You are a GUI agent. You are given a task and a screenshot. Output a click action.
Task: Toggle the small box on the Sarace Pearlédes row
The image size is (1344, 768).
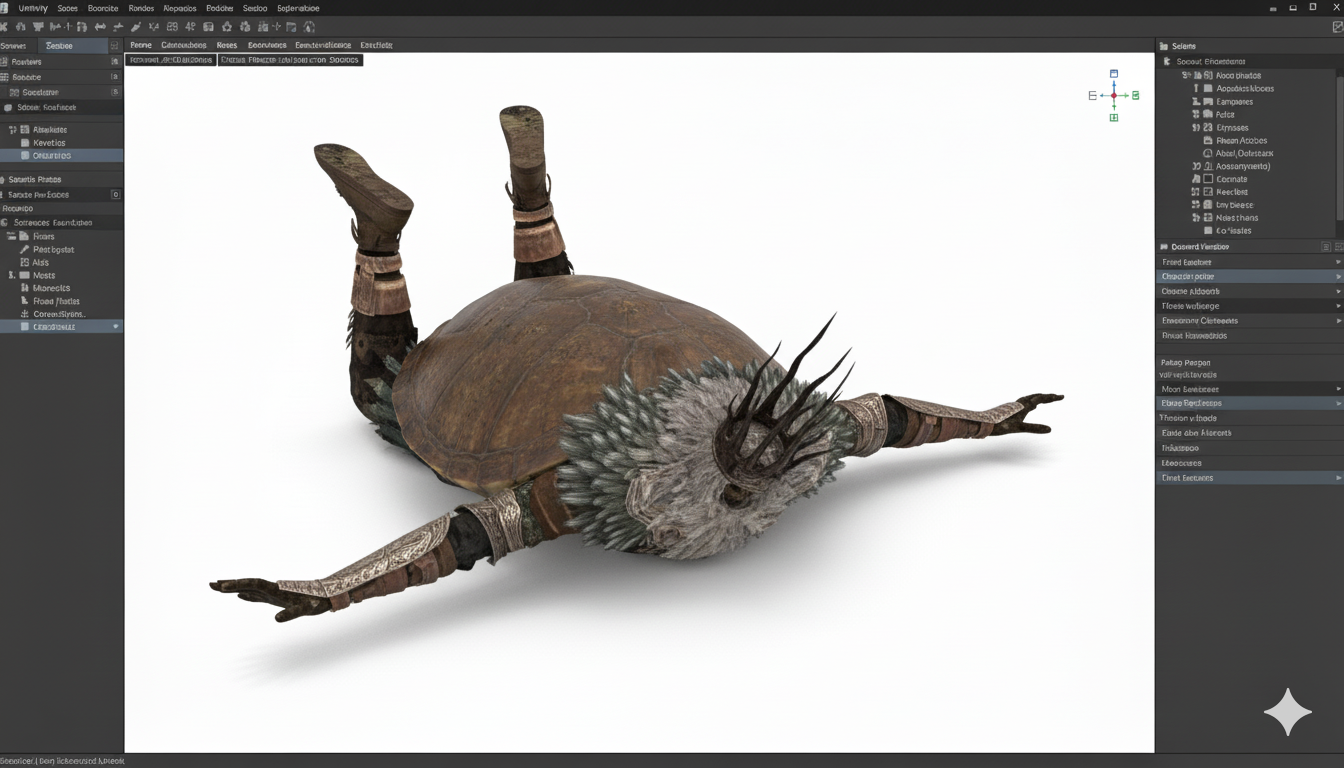coord(115,195)
